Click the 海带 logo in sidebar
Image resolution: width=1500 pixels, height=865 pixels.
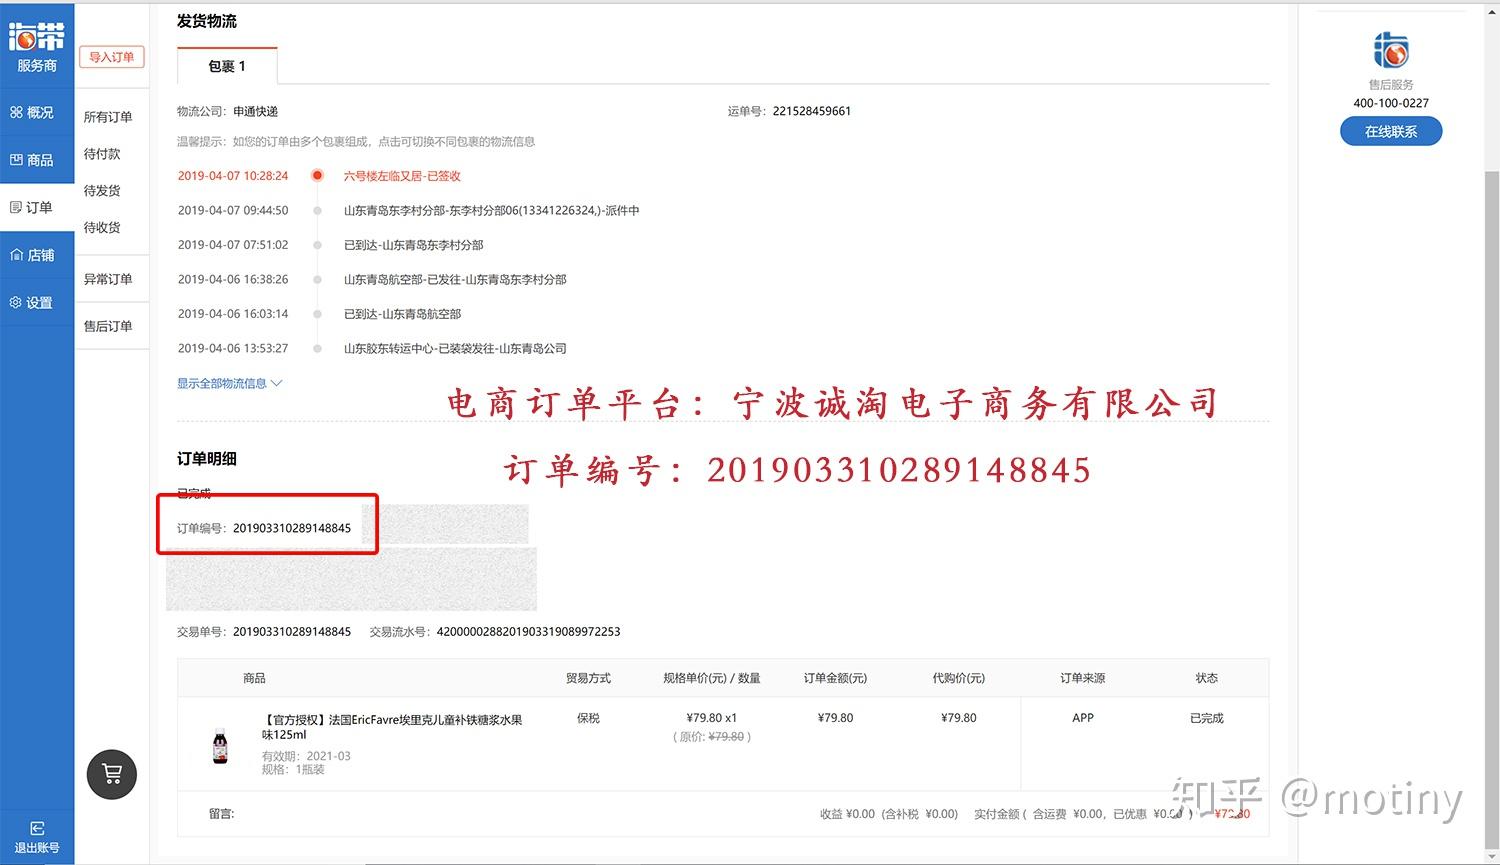36,38
